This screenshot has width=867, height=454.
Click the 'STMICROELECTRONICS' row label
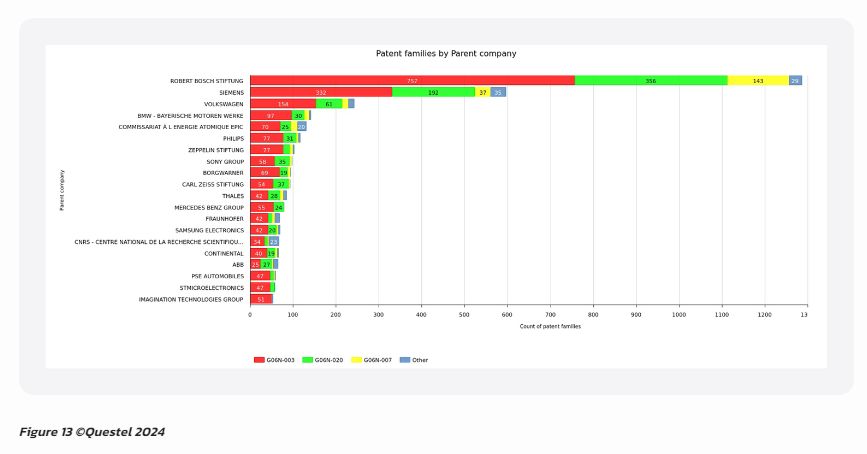click(x=211, y=288)
